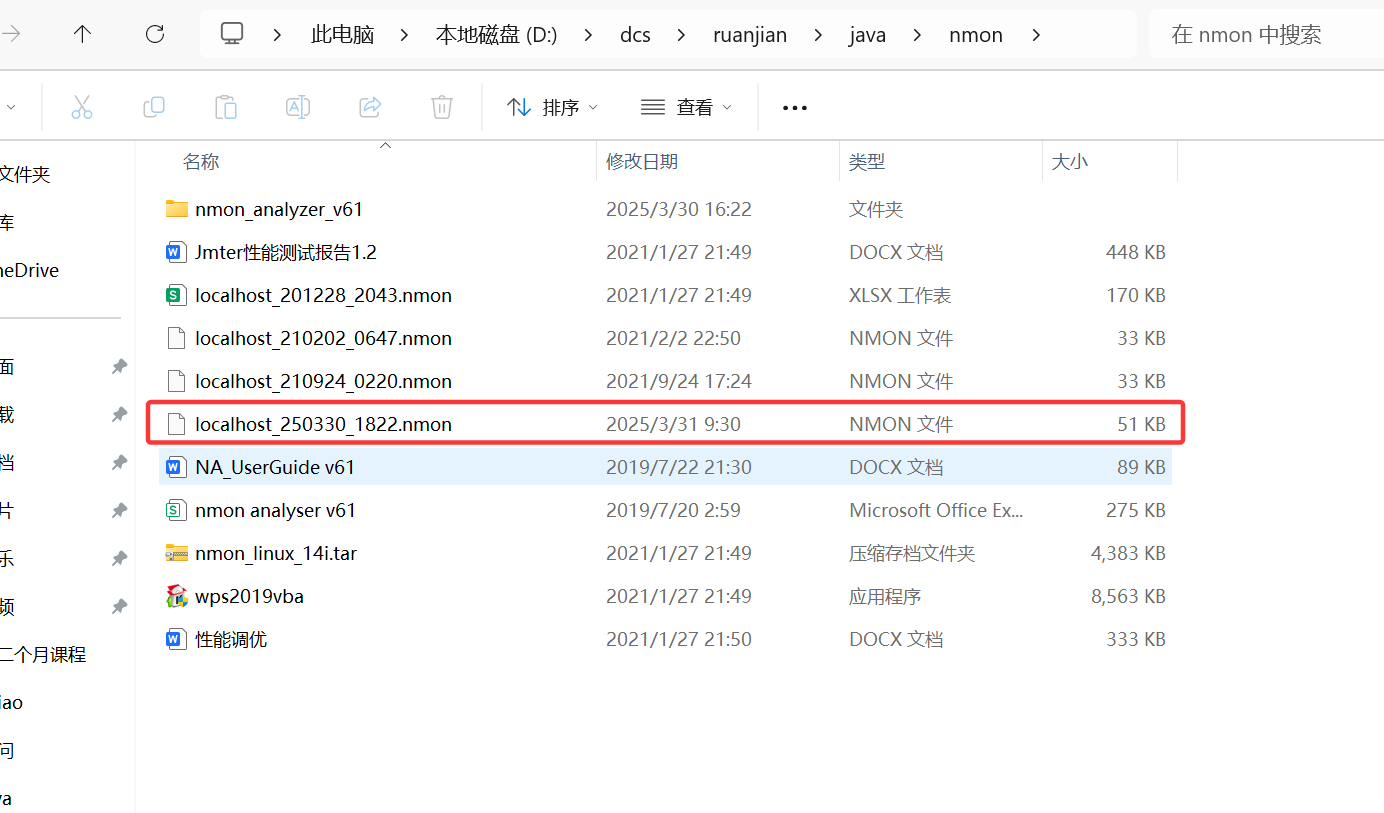Image resolution: width=1384 pixels, height=813 pixels.
Task: Select the file nmon_linux_14i.tar
Action: point(276,553)
